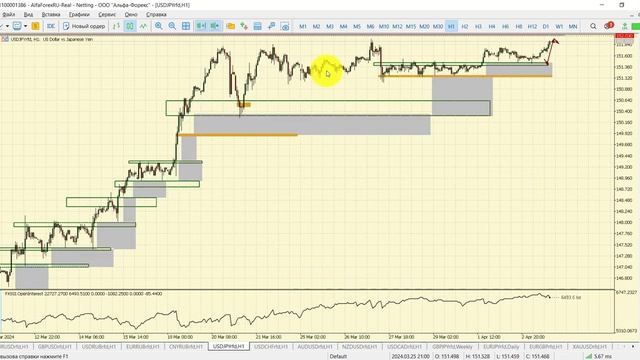This screenshot has height=360, width=640.
Task: Open the Справка menu
Action: pyautogui.click(x=156, y=14)
